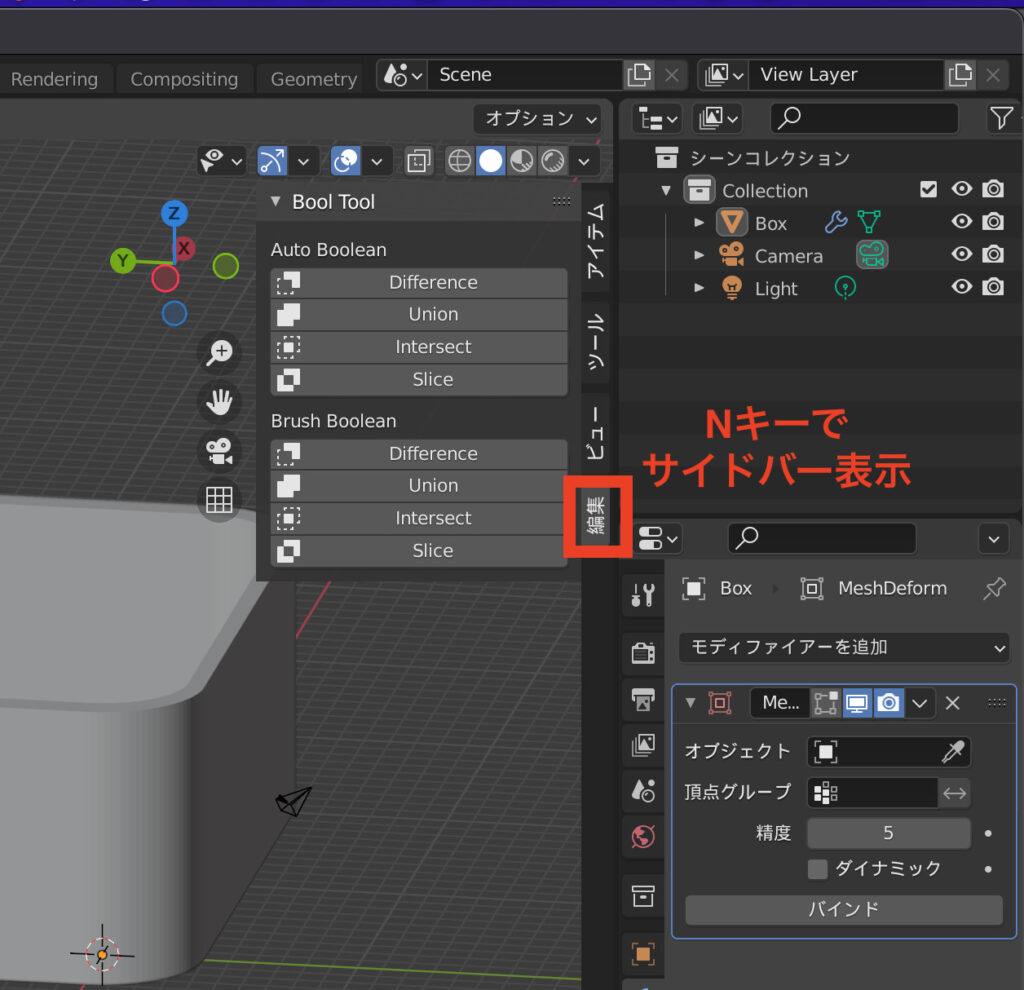Enable Material Preview shading mode
The image size is (1024, 990).
(x=521, y=161)
